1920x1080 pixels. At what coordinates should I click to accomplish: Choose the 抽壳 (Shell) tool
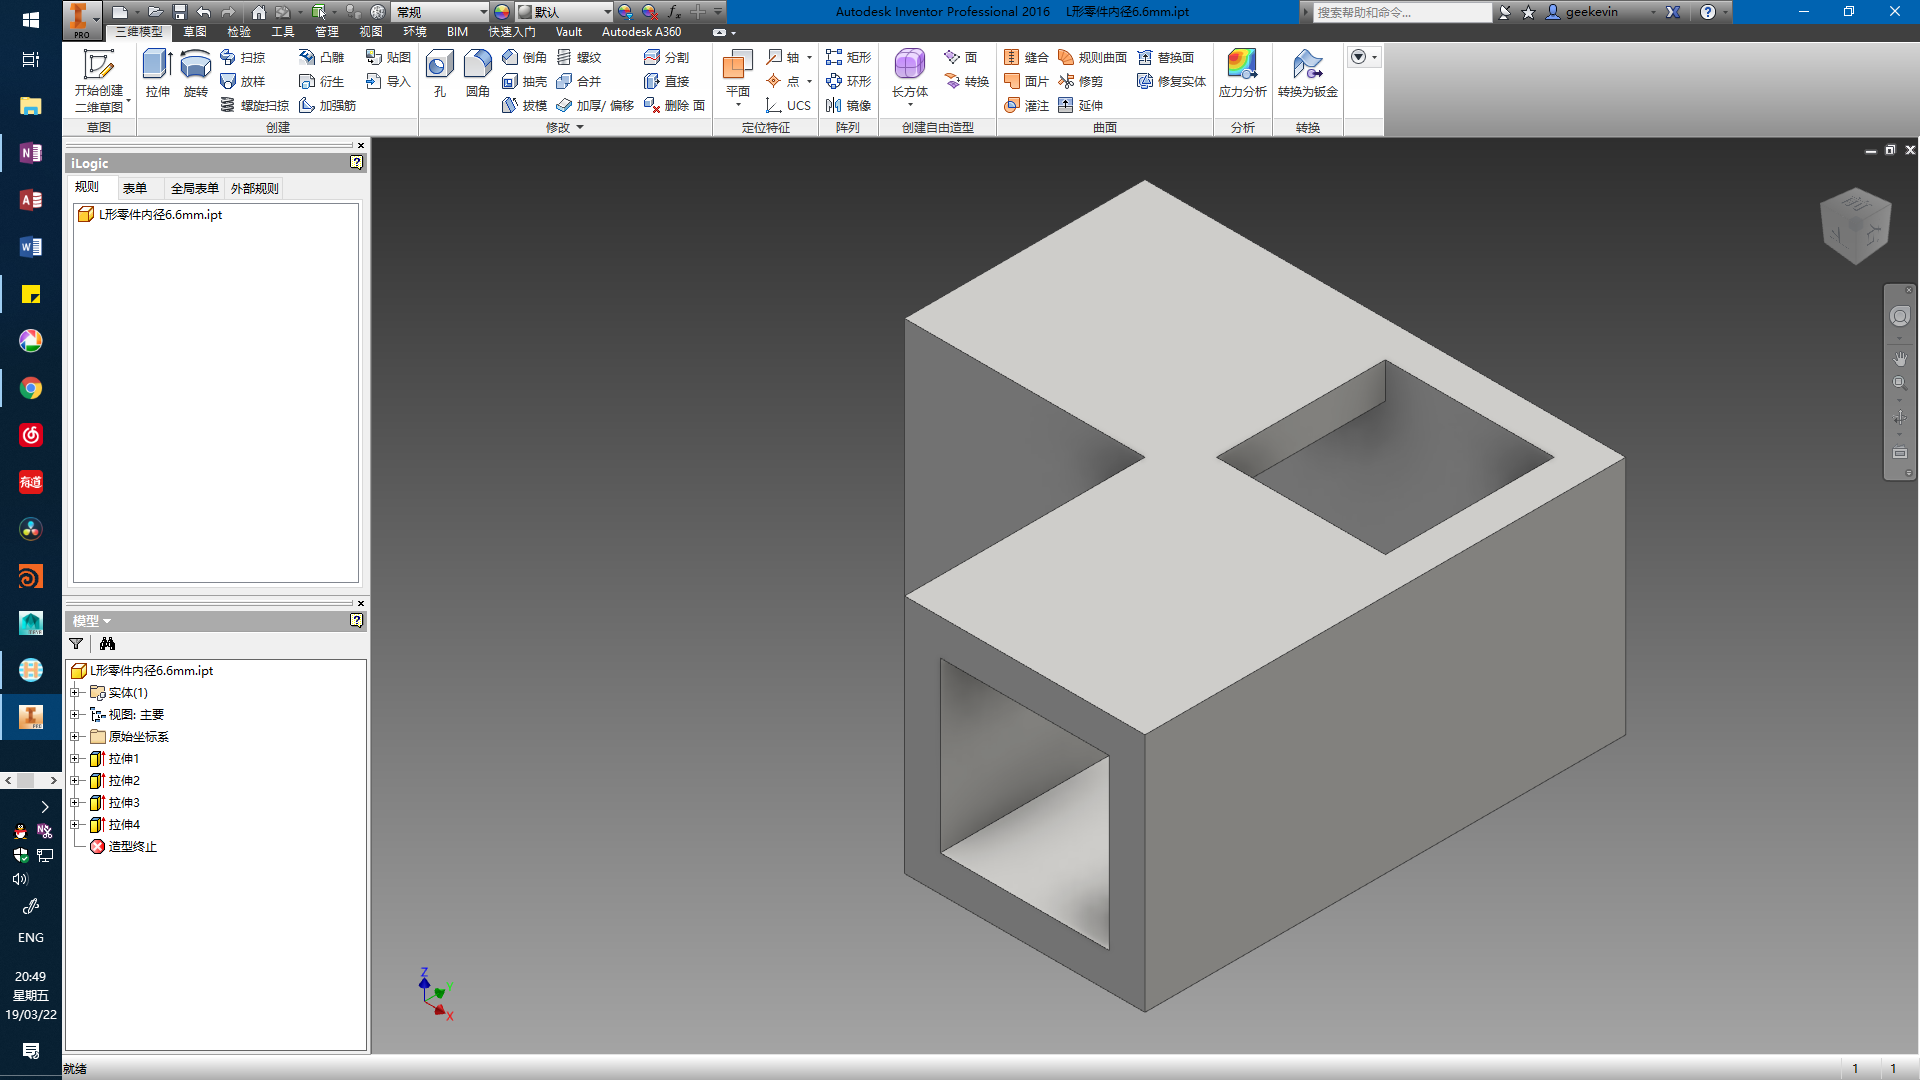(525, 81)
